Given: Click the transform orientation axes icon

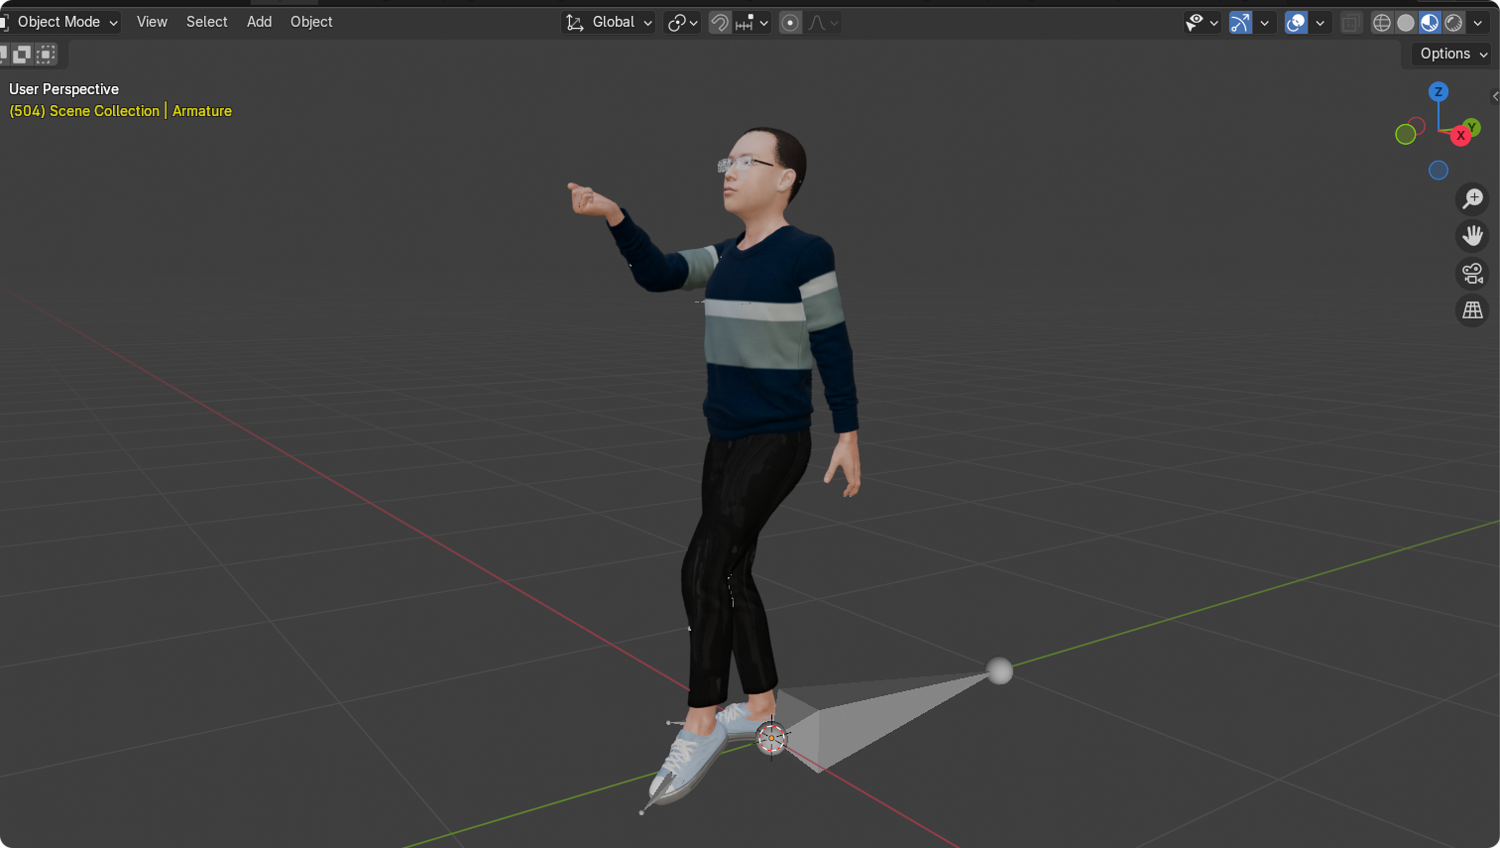Looking at the screenshot, I should [x=575, y=23].
